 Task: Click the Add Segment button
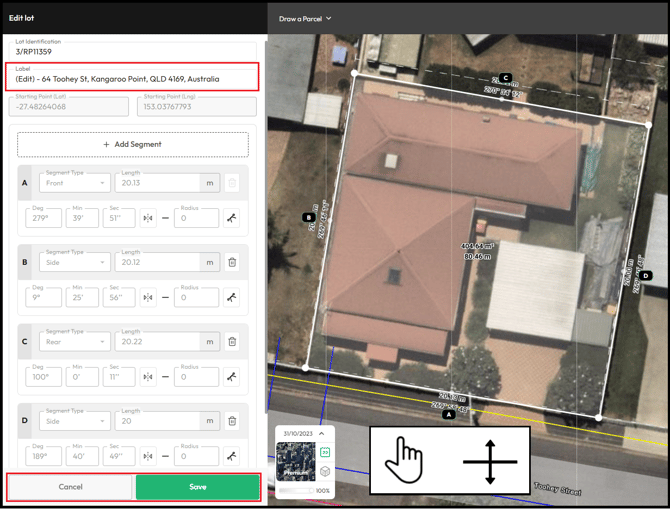[x=133, y=144]
